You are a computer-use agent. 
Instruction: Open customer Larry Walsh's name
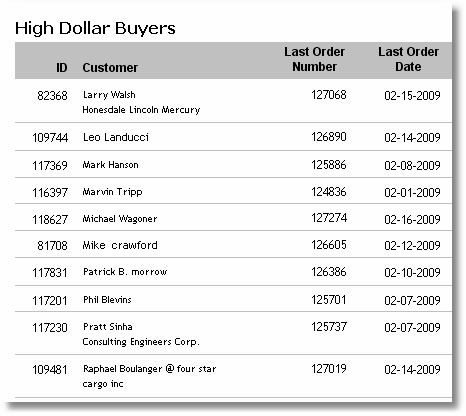[x=109, y=95]
